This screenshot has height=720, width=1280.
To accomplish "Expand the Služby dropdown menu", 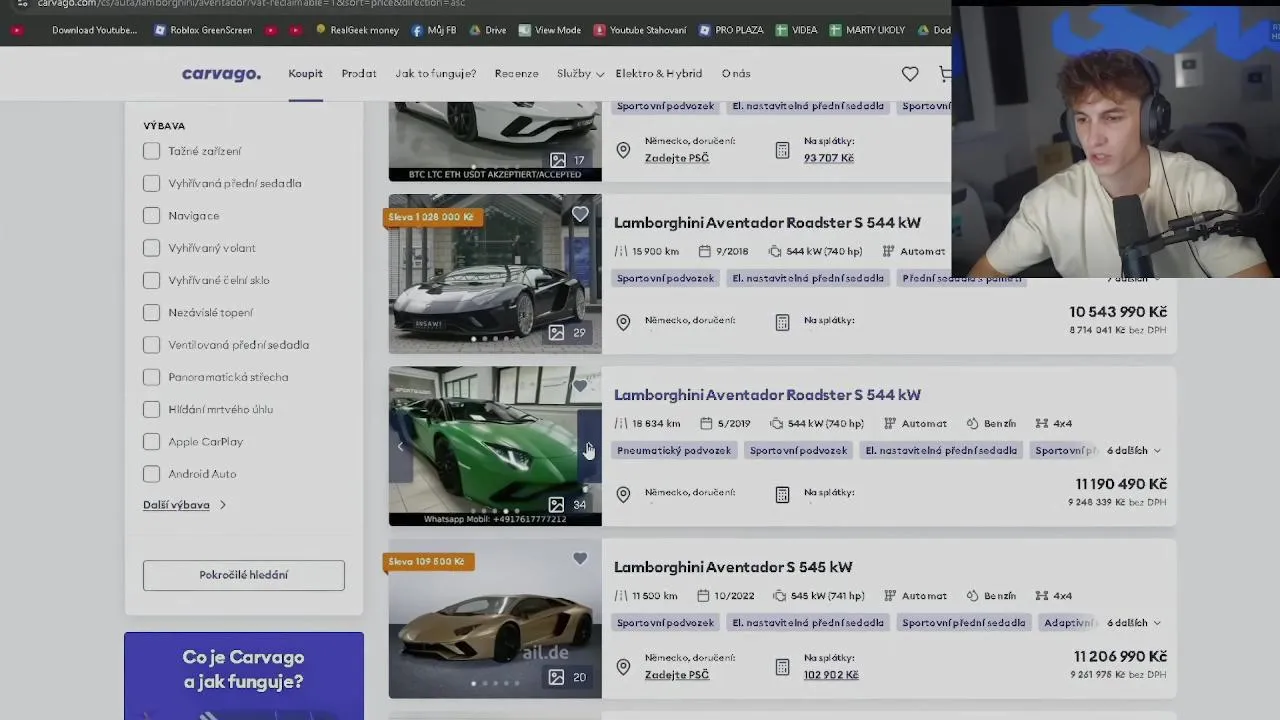I will tap(580, 74).
